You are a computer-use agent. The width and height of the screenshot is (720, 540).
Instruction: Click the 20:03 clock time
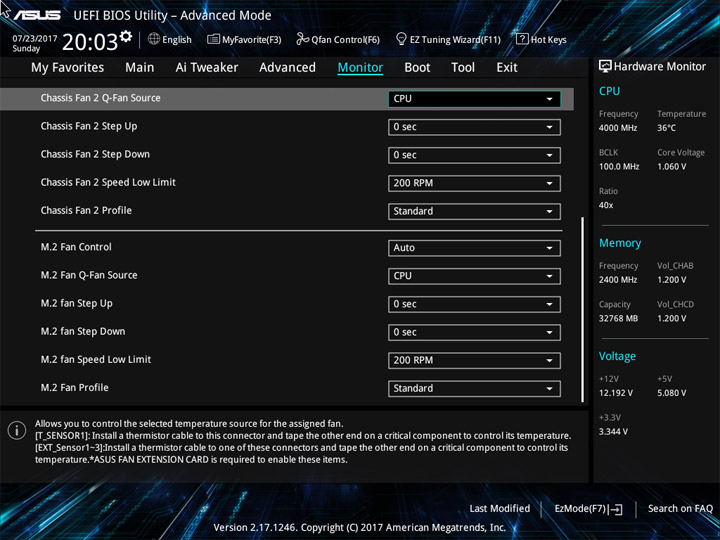point(90,42)
